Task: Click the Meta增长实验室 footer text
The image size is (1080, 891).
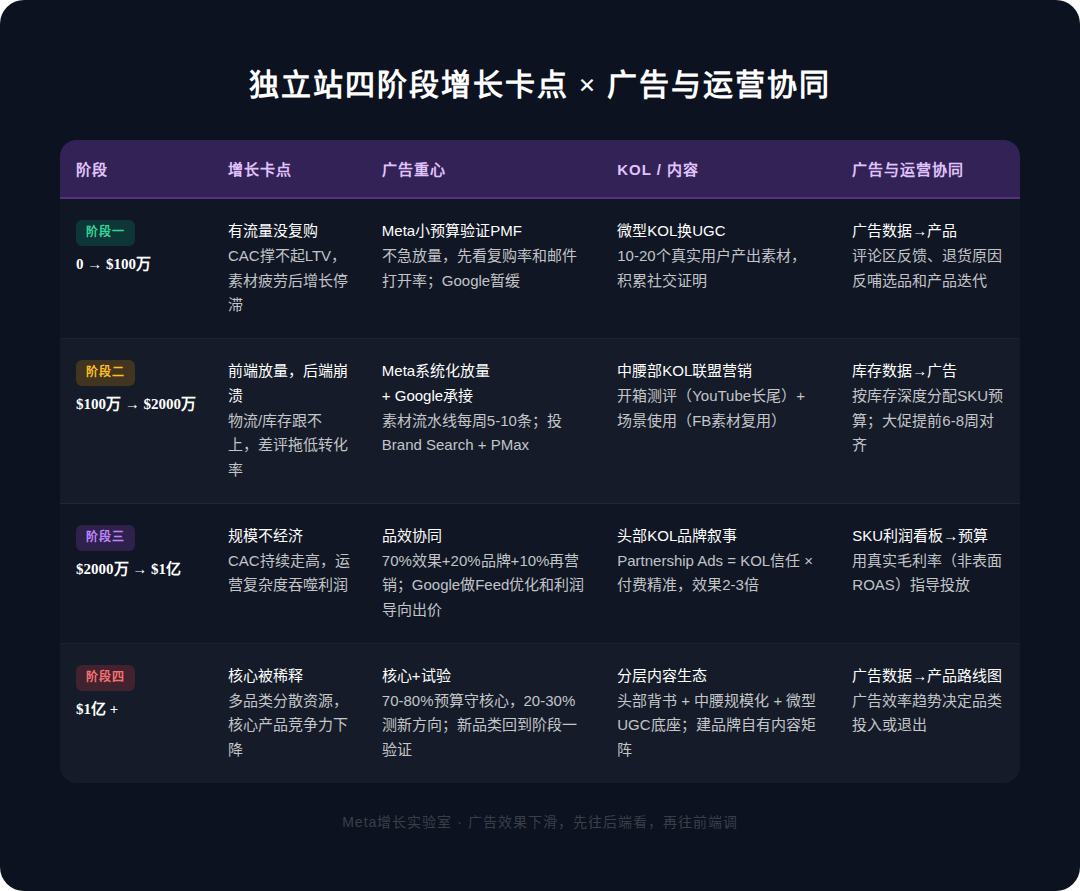Action: (540, 821)
